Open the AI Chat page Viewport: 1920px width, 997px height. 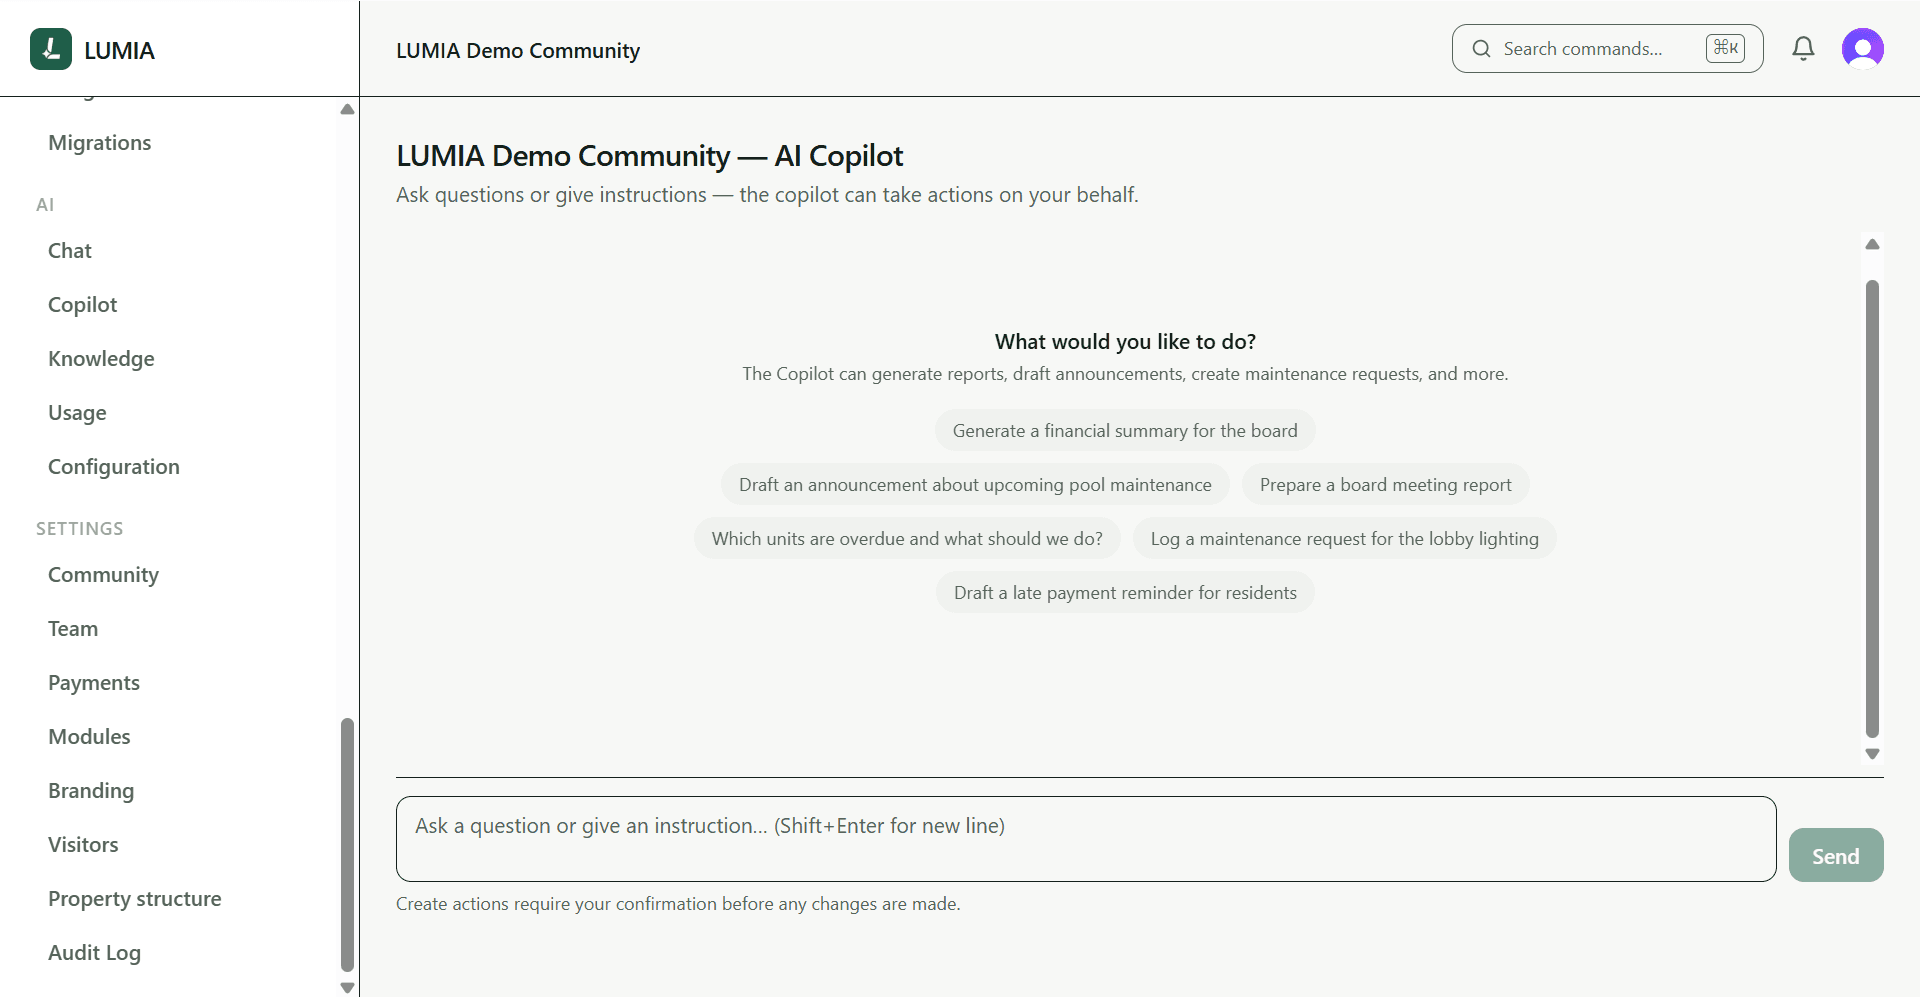point(70,251)
